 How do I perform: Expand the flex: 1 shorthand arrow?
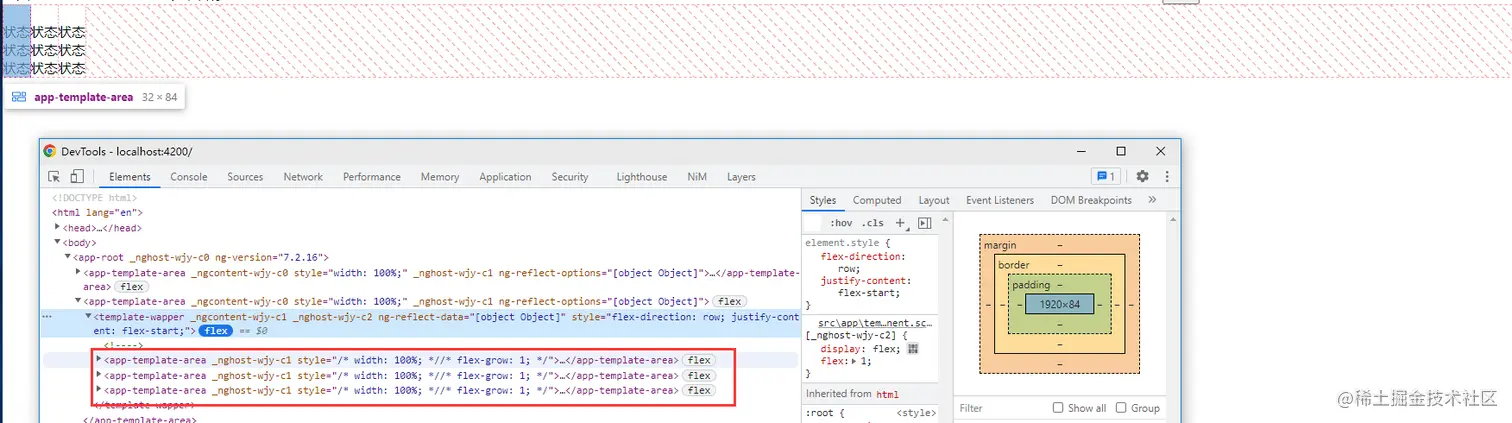(853, 361)
